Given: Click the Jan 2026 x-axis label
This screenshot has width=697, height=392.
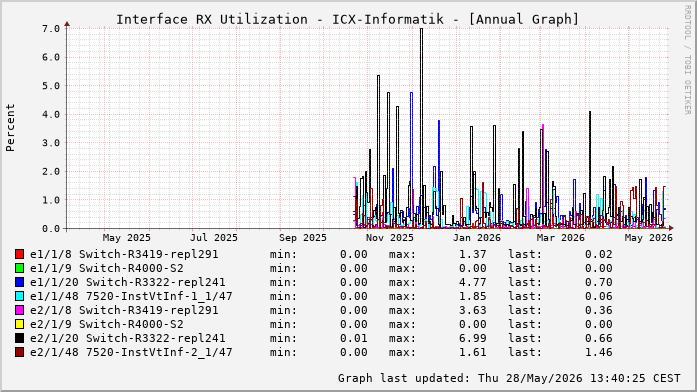Looking at the screenshot, I should 477,238.
